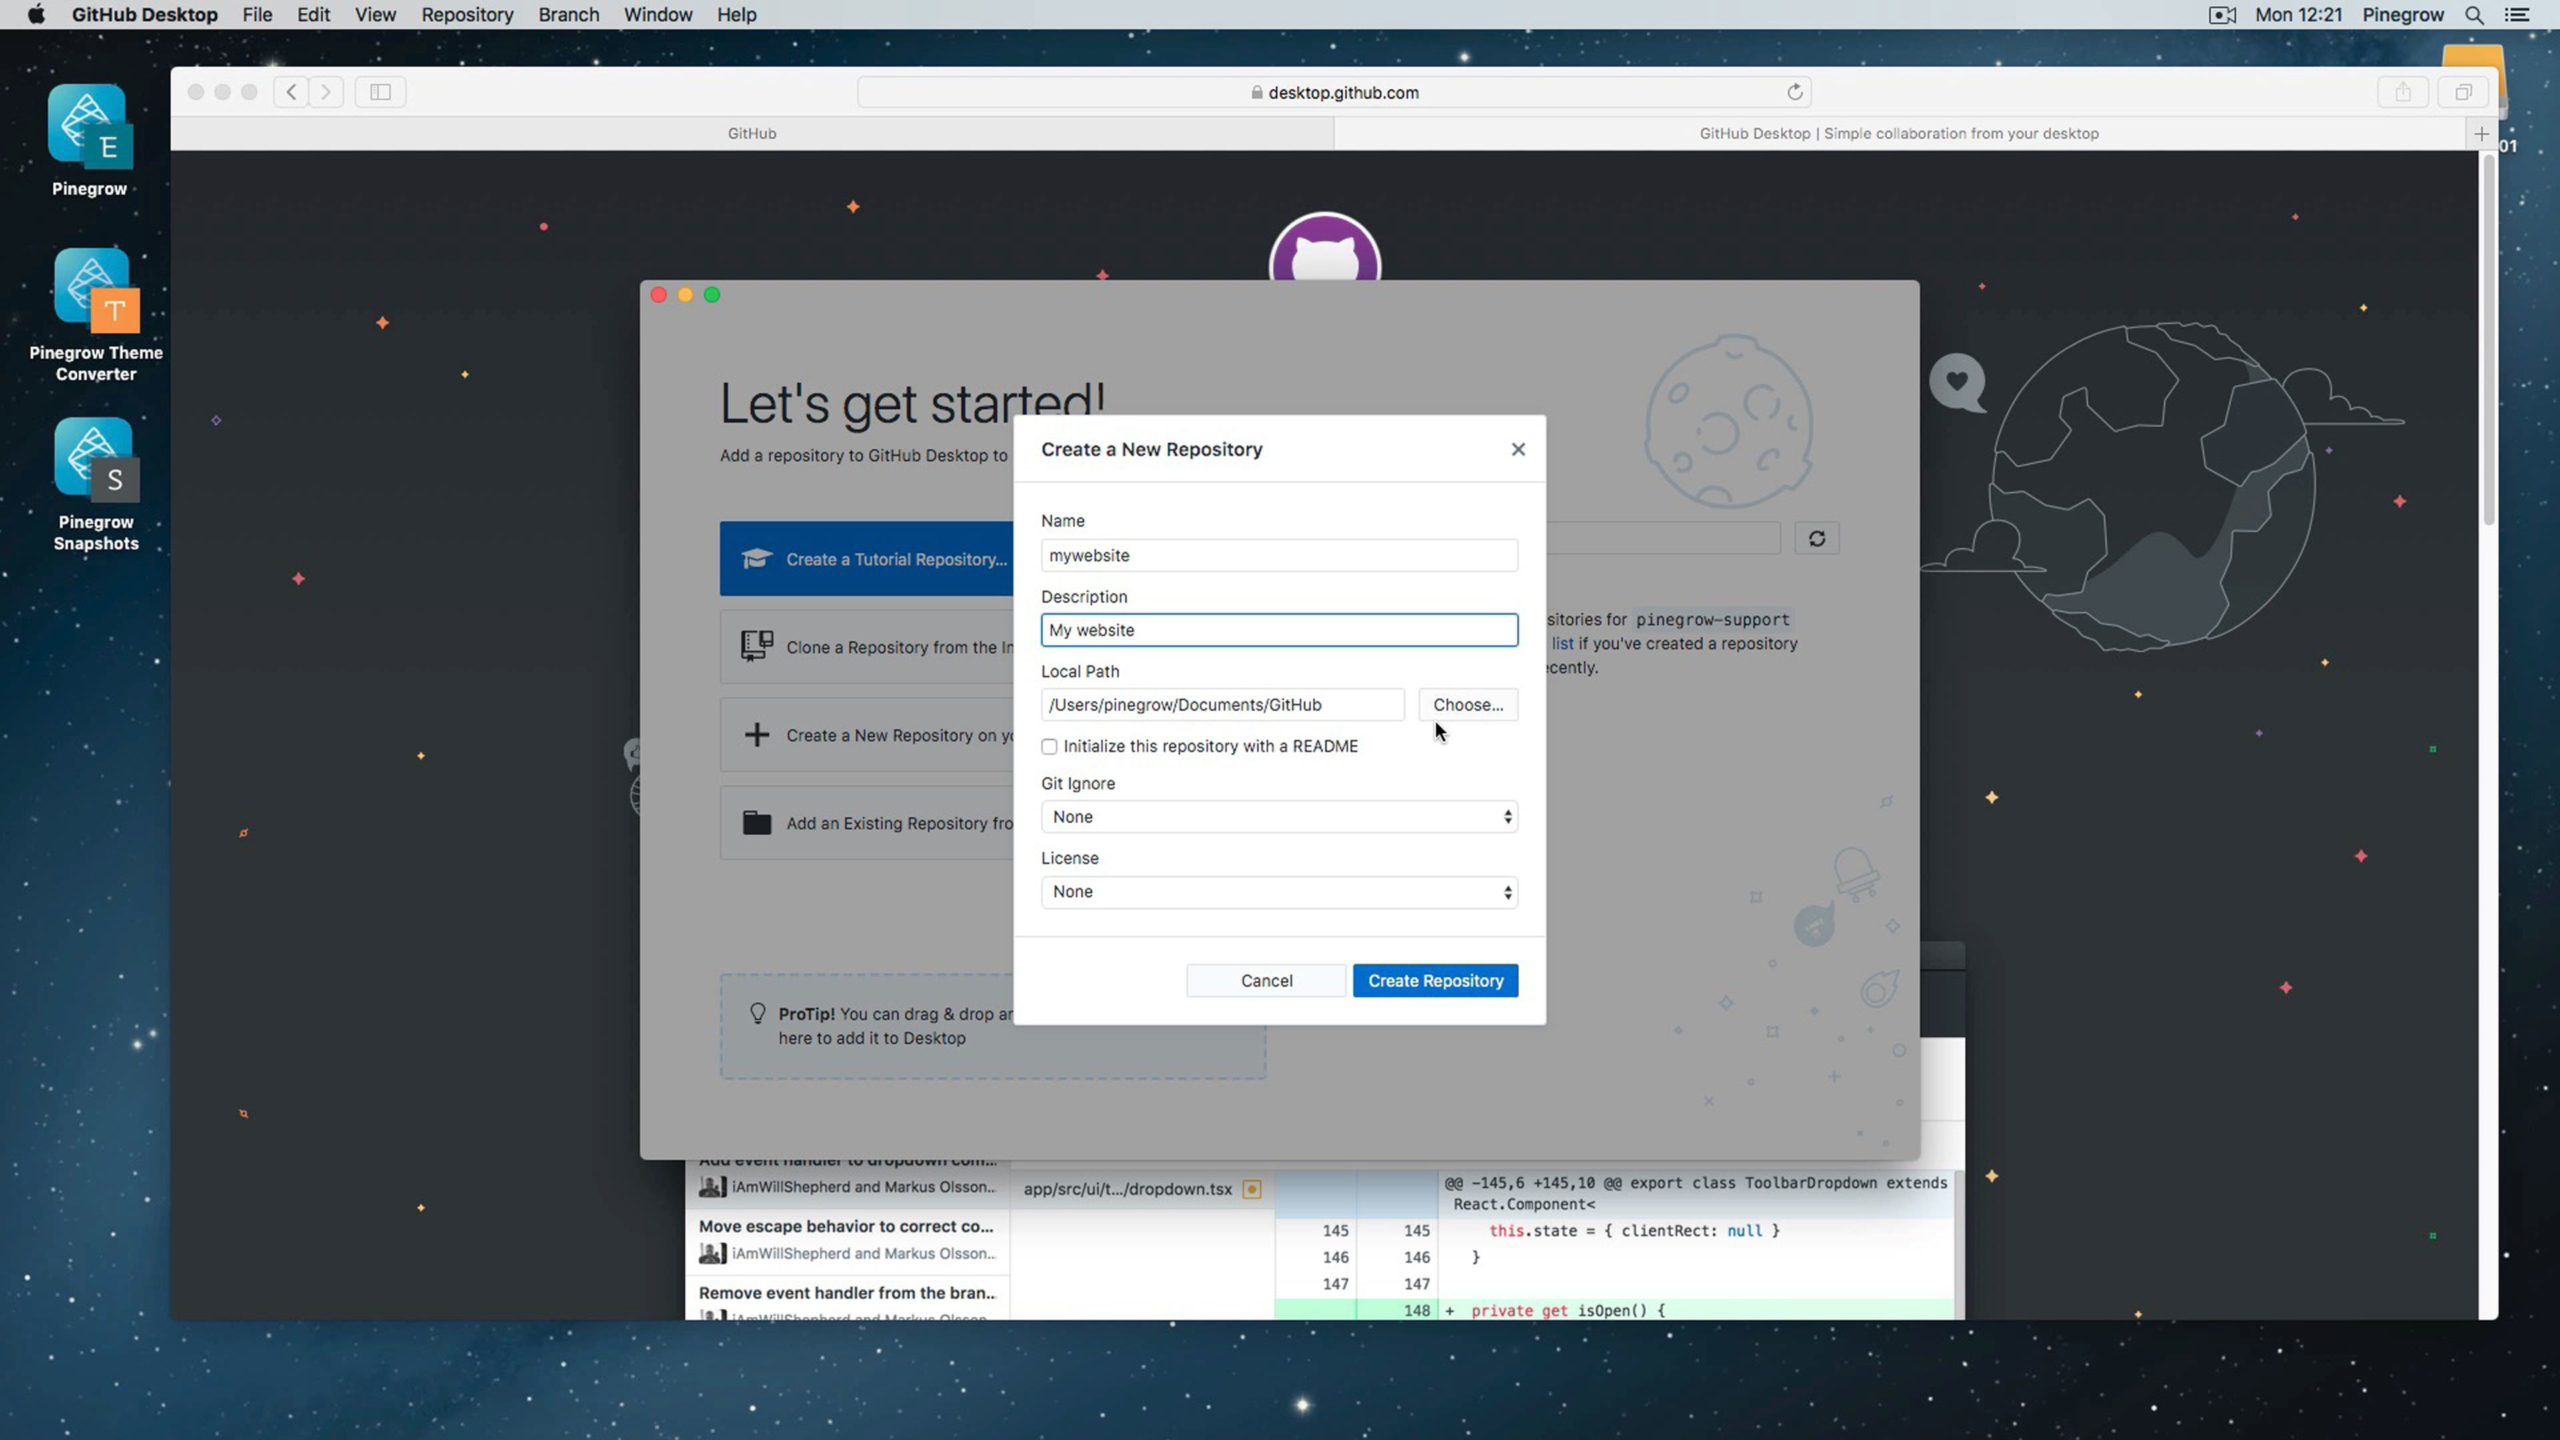Image resolution: width=2560 pixels, height=1440 pixels.
Task: Enable Initialize this repository with a README
Action: click(1048, 745)
